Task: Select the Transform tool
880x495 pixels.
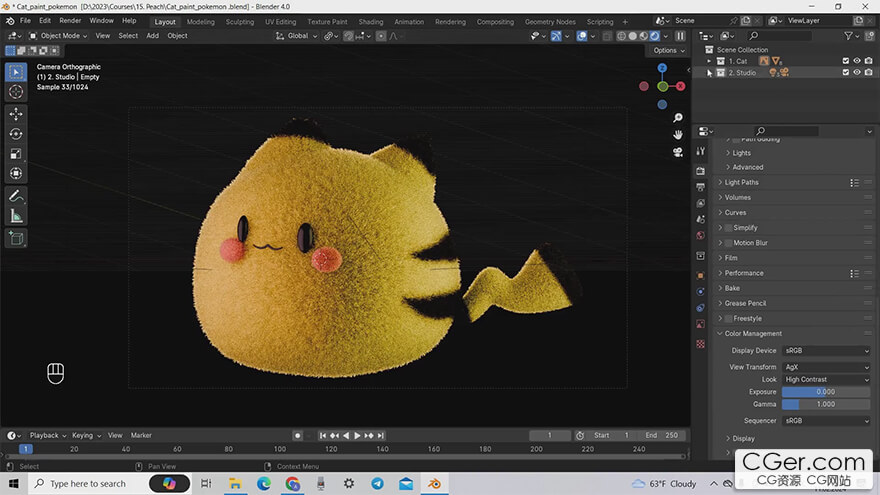Action: pos(16,173)
